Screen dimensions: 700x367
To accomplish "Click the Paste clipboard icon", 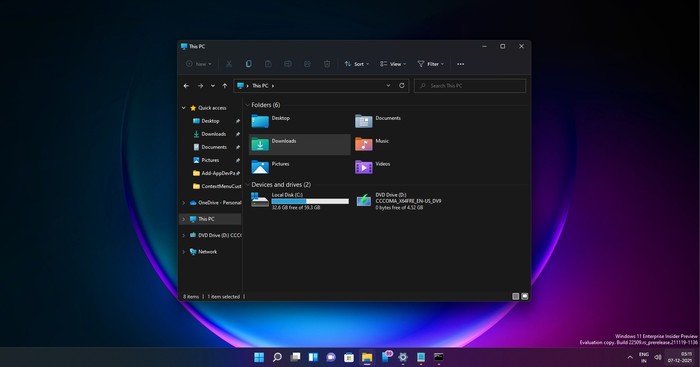I will click(268, 64).
